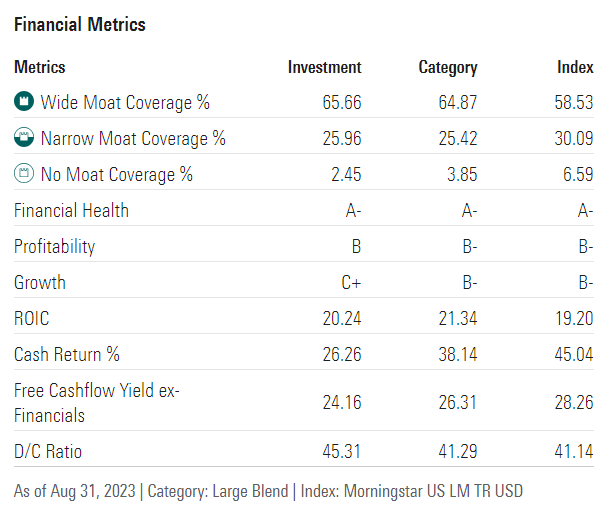
Task: Click the ROIC row label
Action: 32,318
